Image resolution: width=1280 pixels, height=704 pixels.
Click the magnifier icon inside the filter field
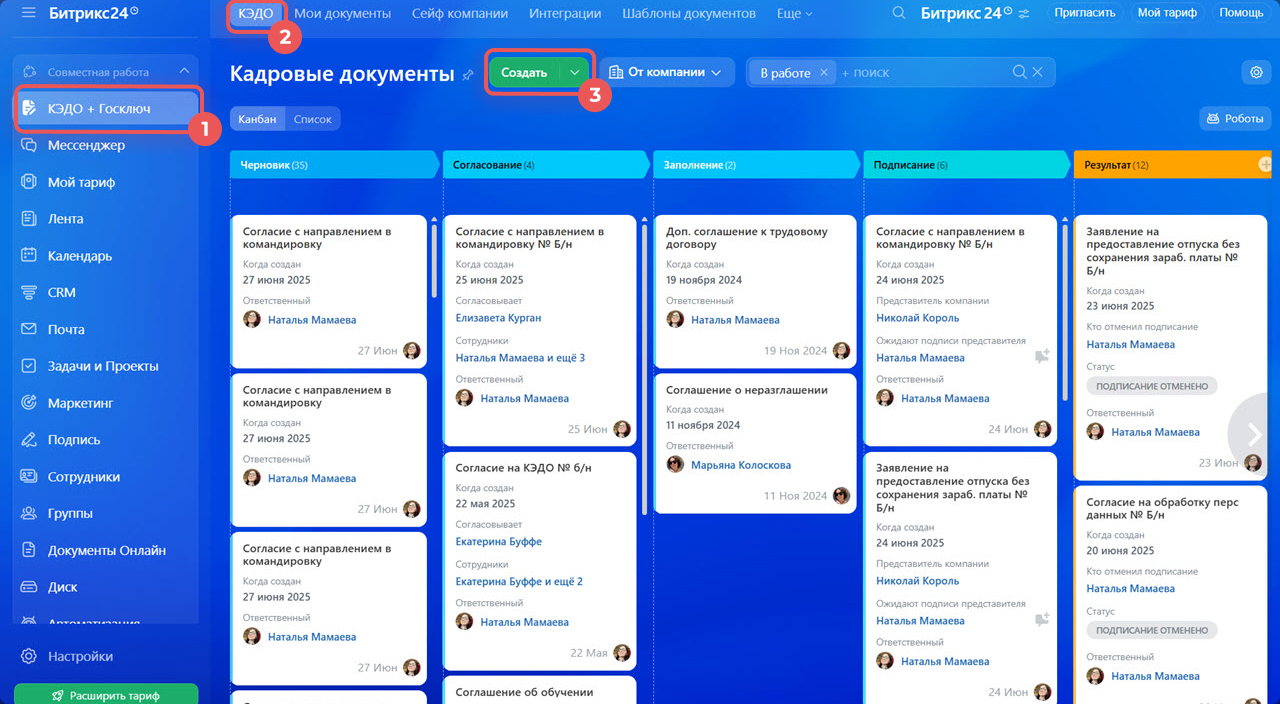pos(1019,72)
